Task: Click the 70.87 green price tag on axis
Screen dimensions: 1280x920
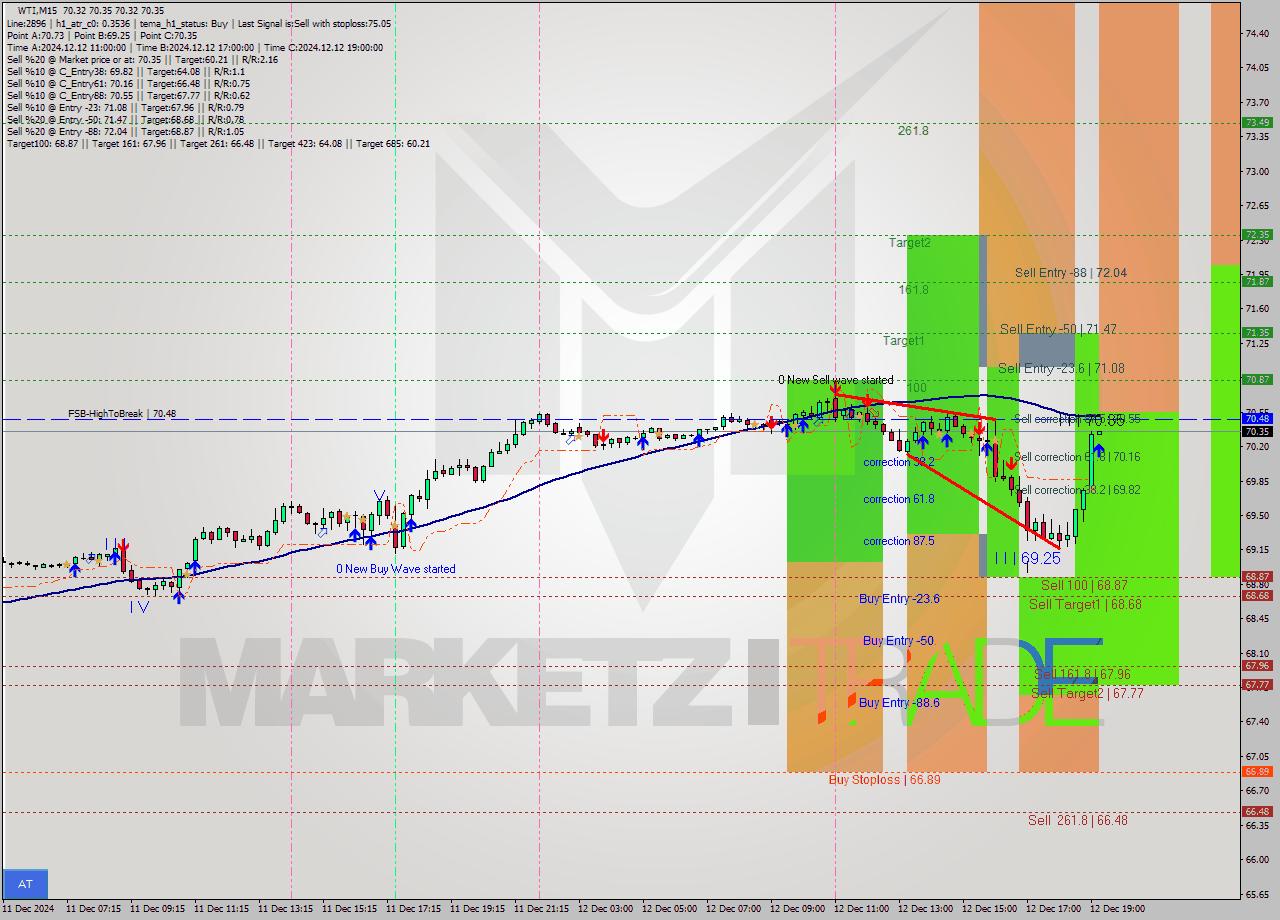Action: (x=1257, y=380)
